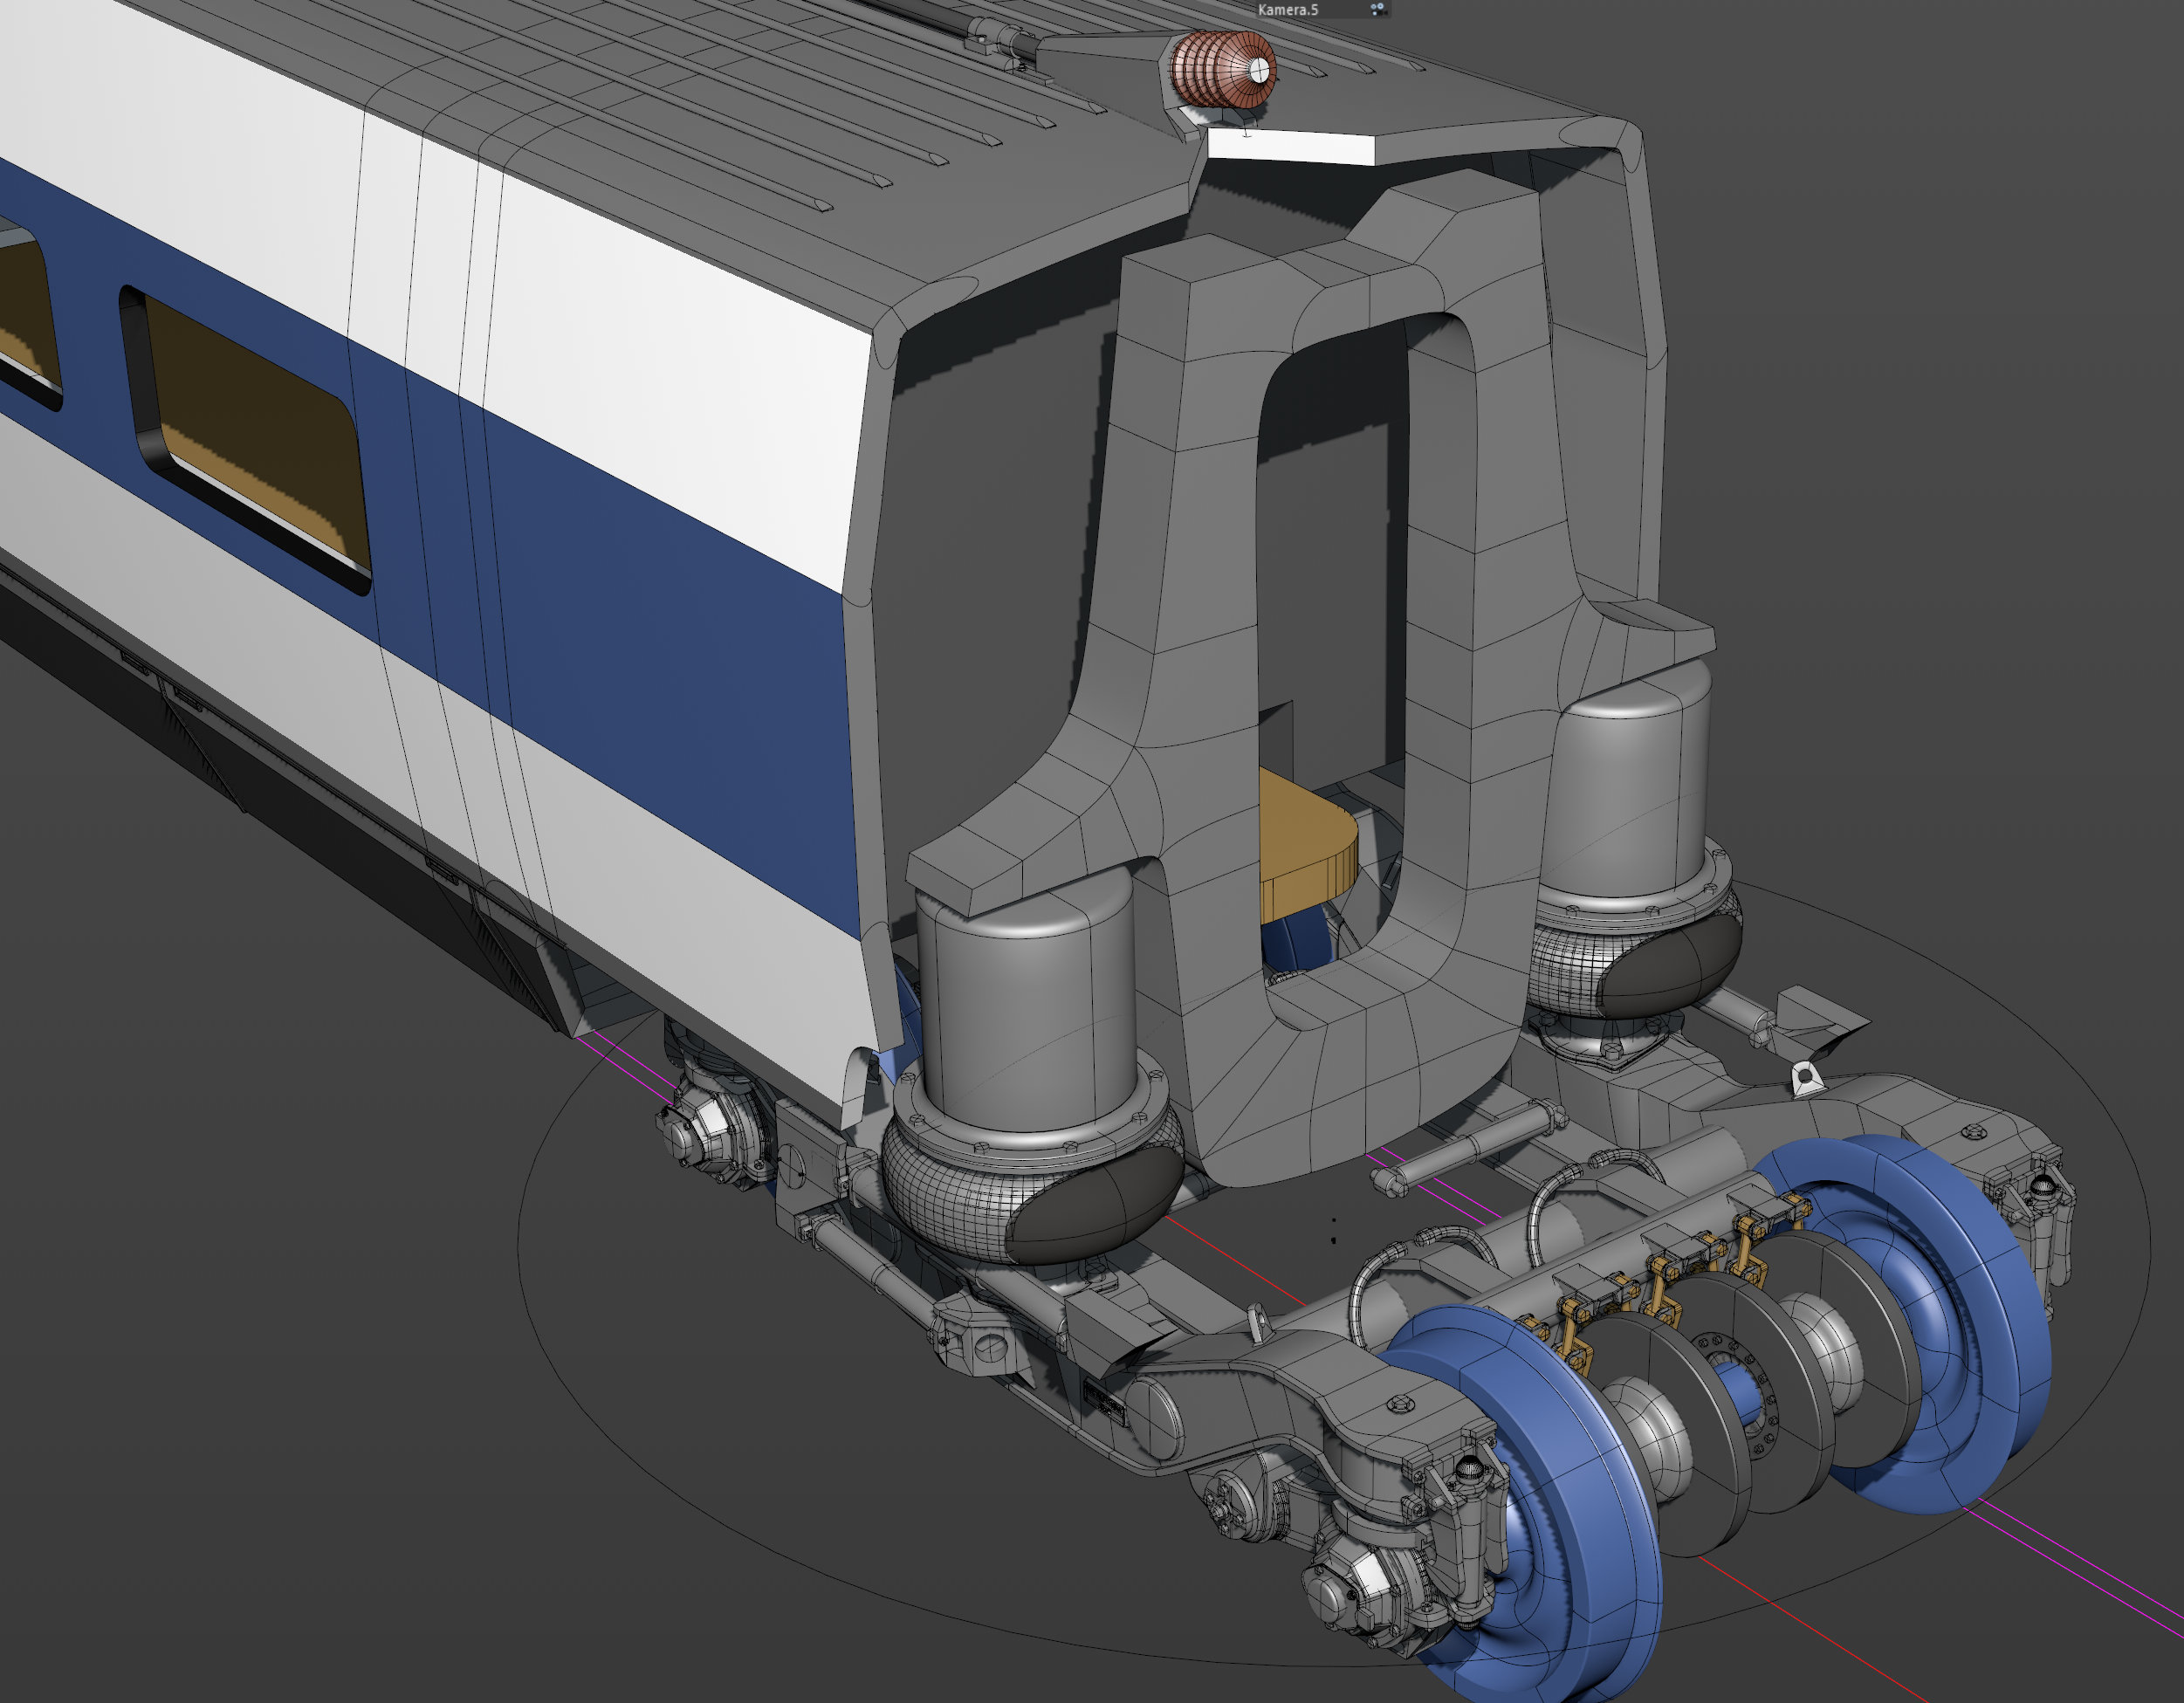Click the Kamera.5 camera label
Viewport: 2184px width, 1703px height.
(1288, 10)
